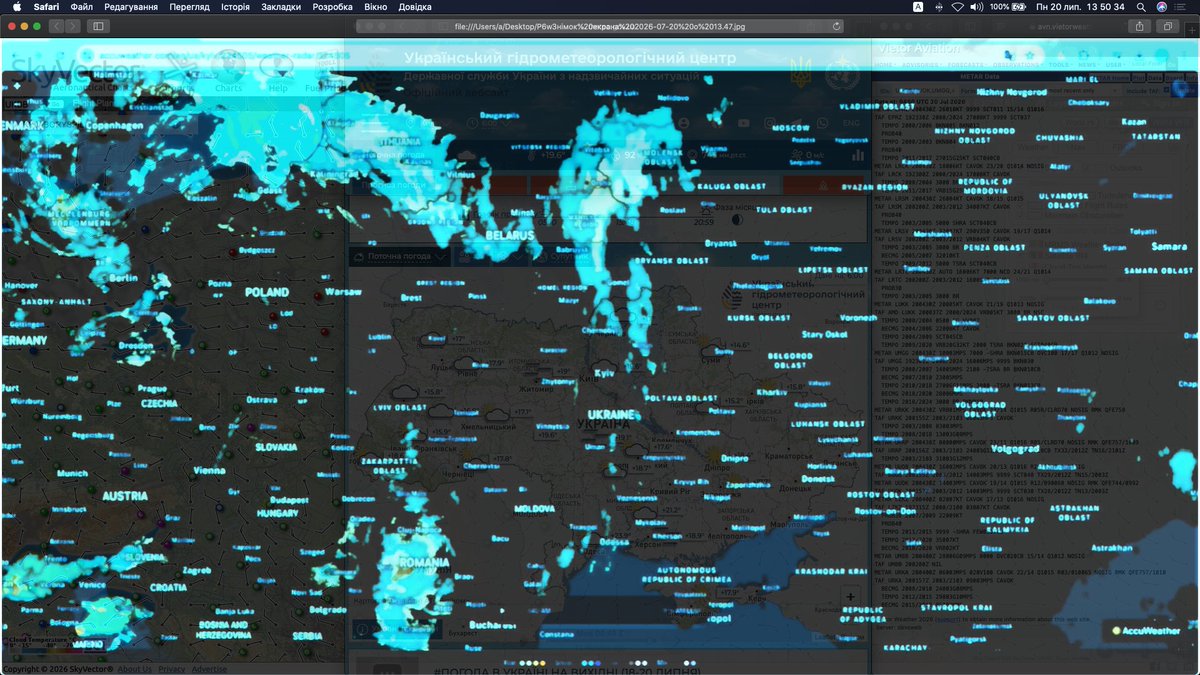1200x675 pixels.
Task: Open the Apple menu
Action: pyautogui.click(x=16, y=7)
